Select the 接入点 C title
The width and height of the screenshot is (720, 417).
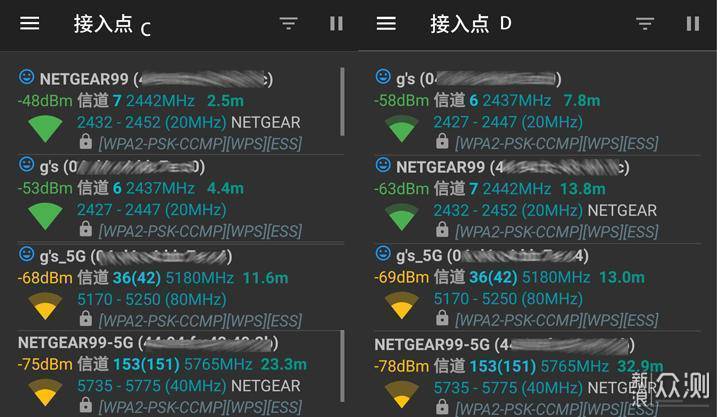coord(112,25)
